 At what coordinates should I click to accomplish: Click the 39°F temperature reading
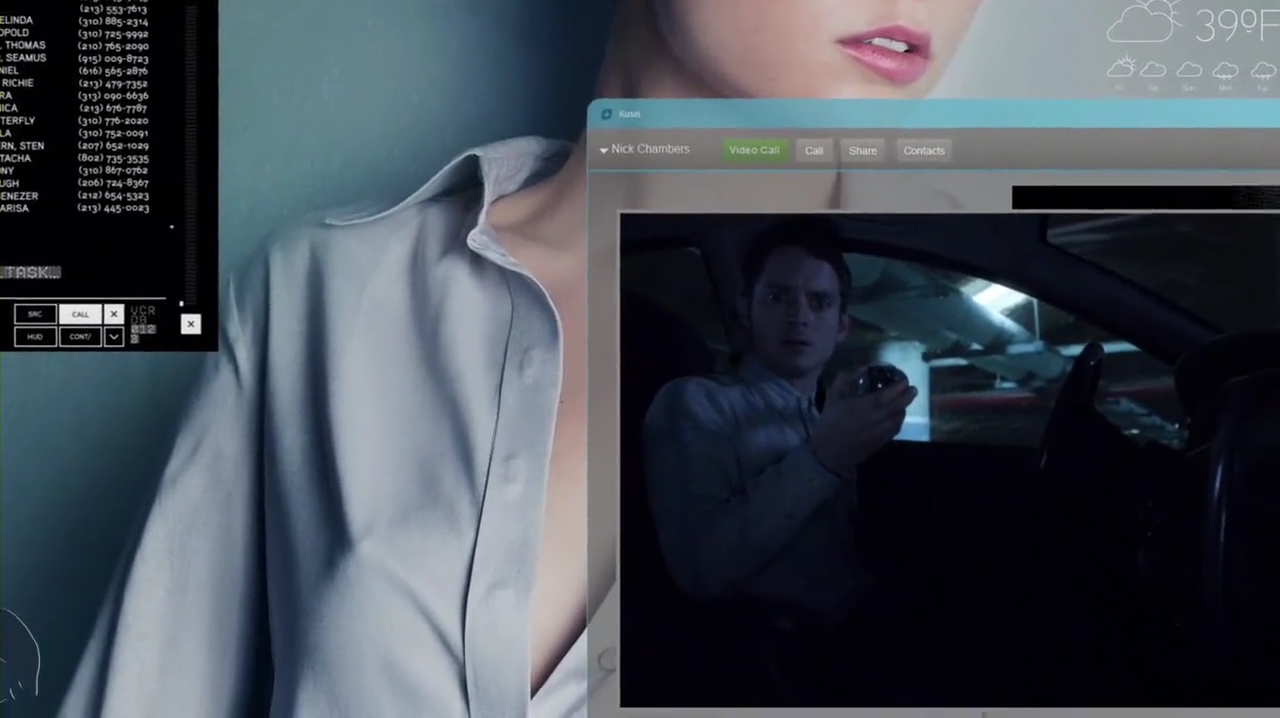pos(1236,26)
